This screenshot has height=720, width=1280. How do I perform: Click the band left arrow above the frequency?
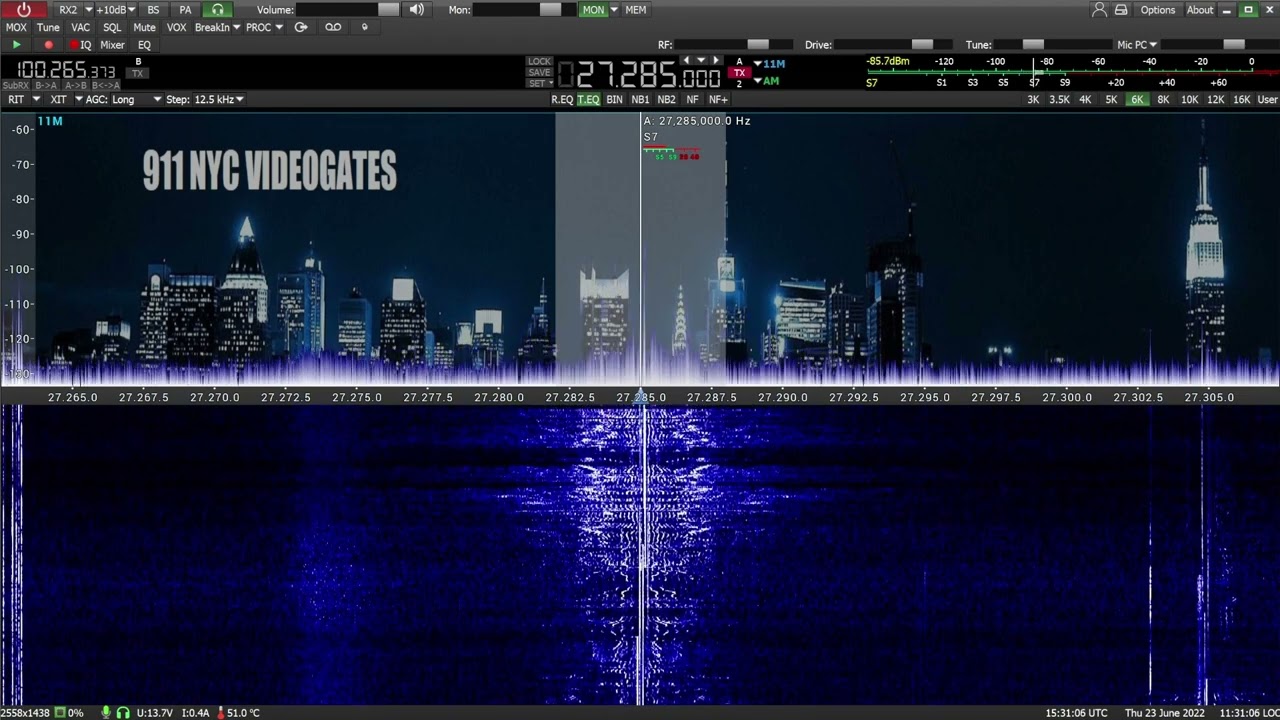686,60
